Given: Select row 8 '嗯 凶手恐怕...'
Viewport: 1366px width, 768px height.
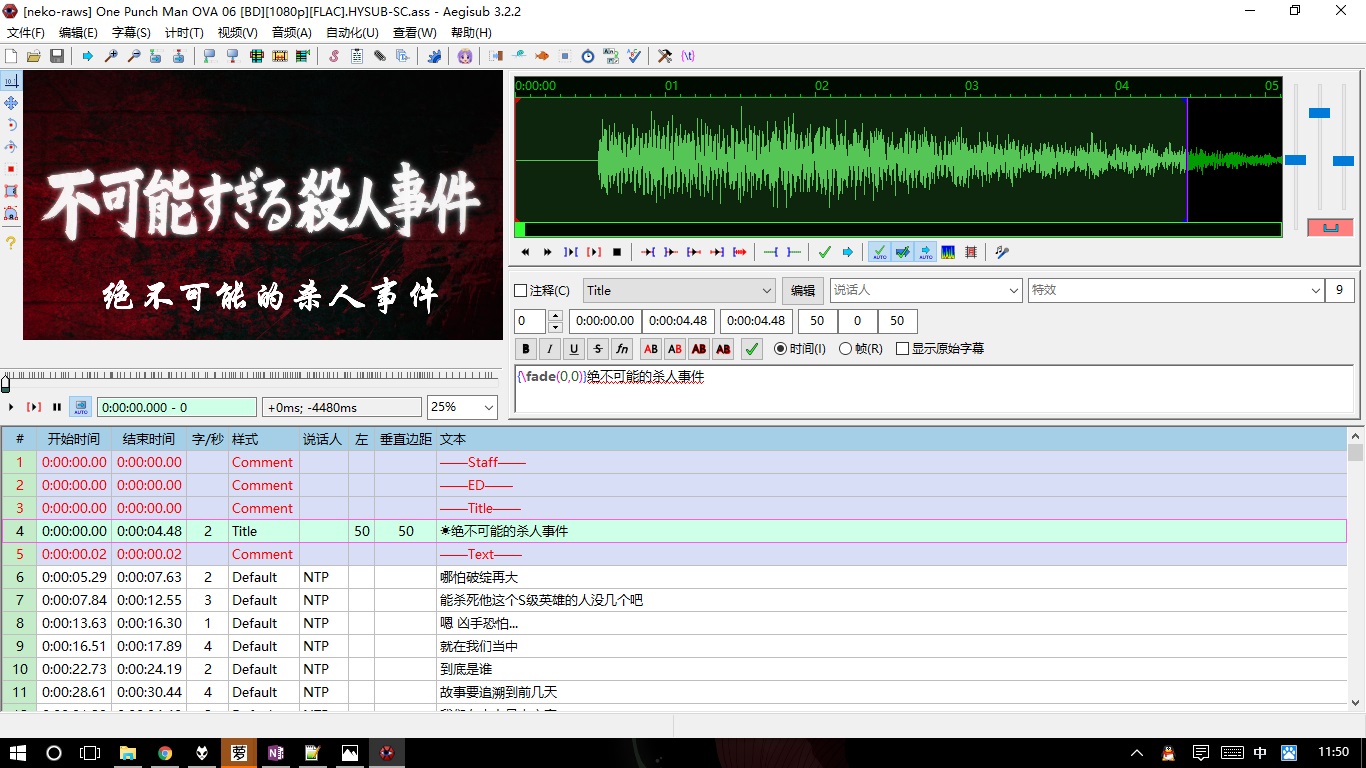Looking at the screenshot, I should point(674,623).
